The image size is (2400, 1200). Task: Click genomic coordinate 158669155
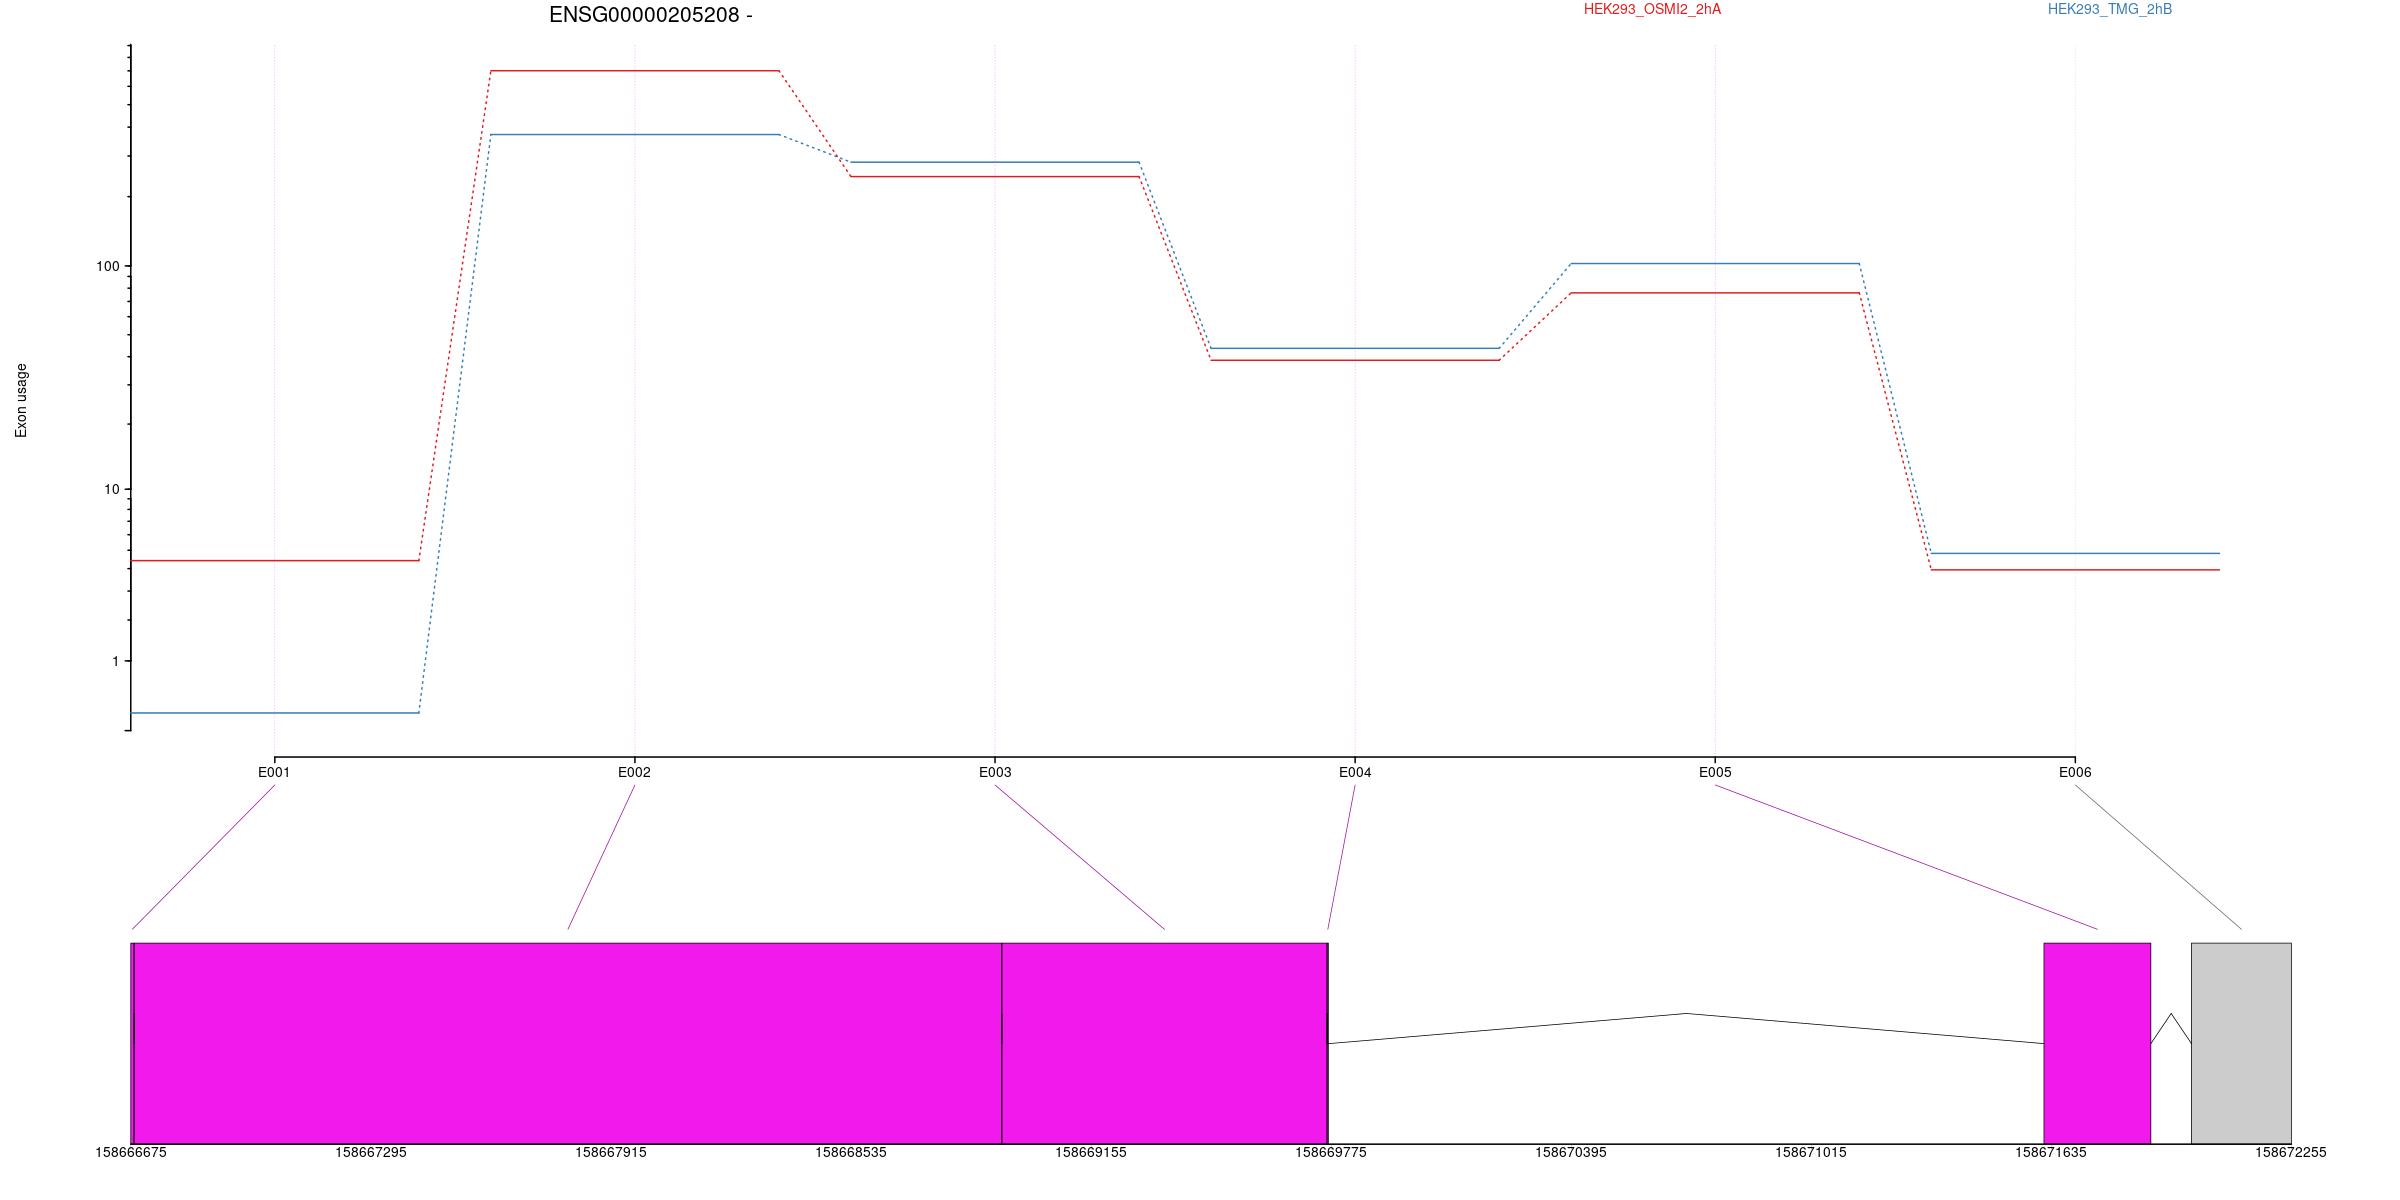tap(1091, 1152)
